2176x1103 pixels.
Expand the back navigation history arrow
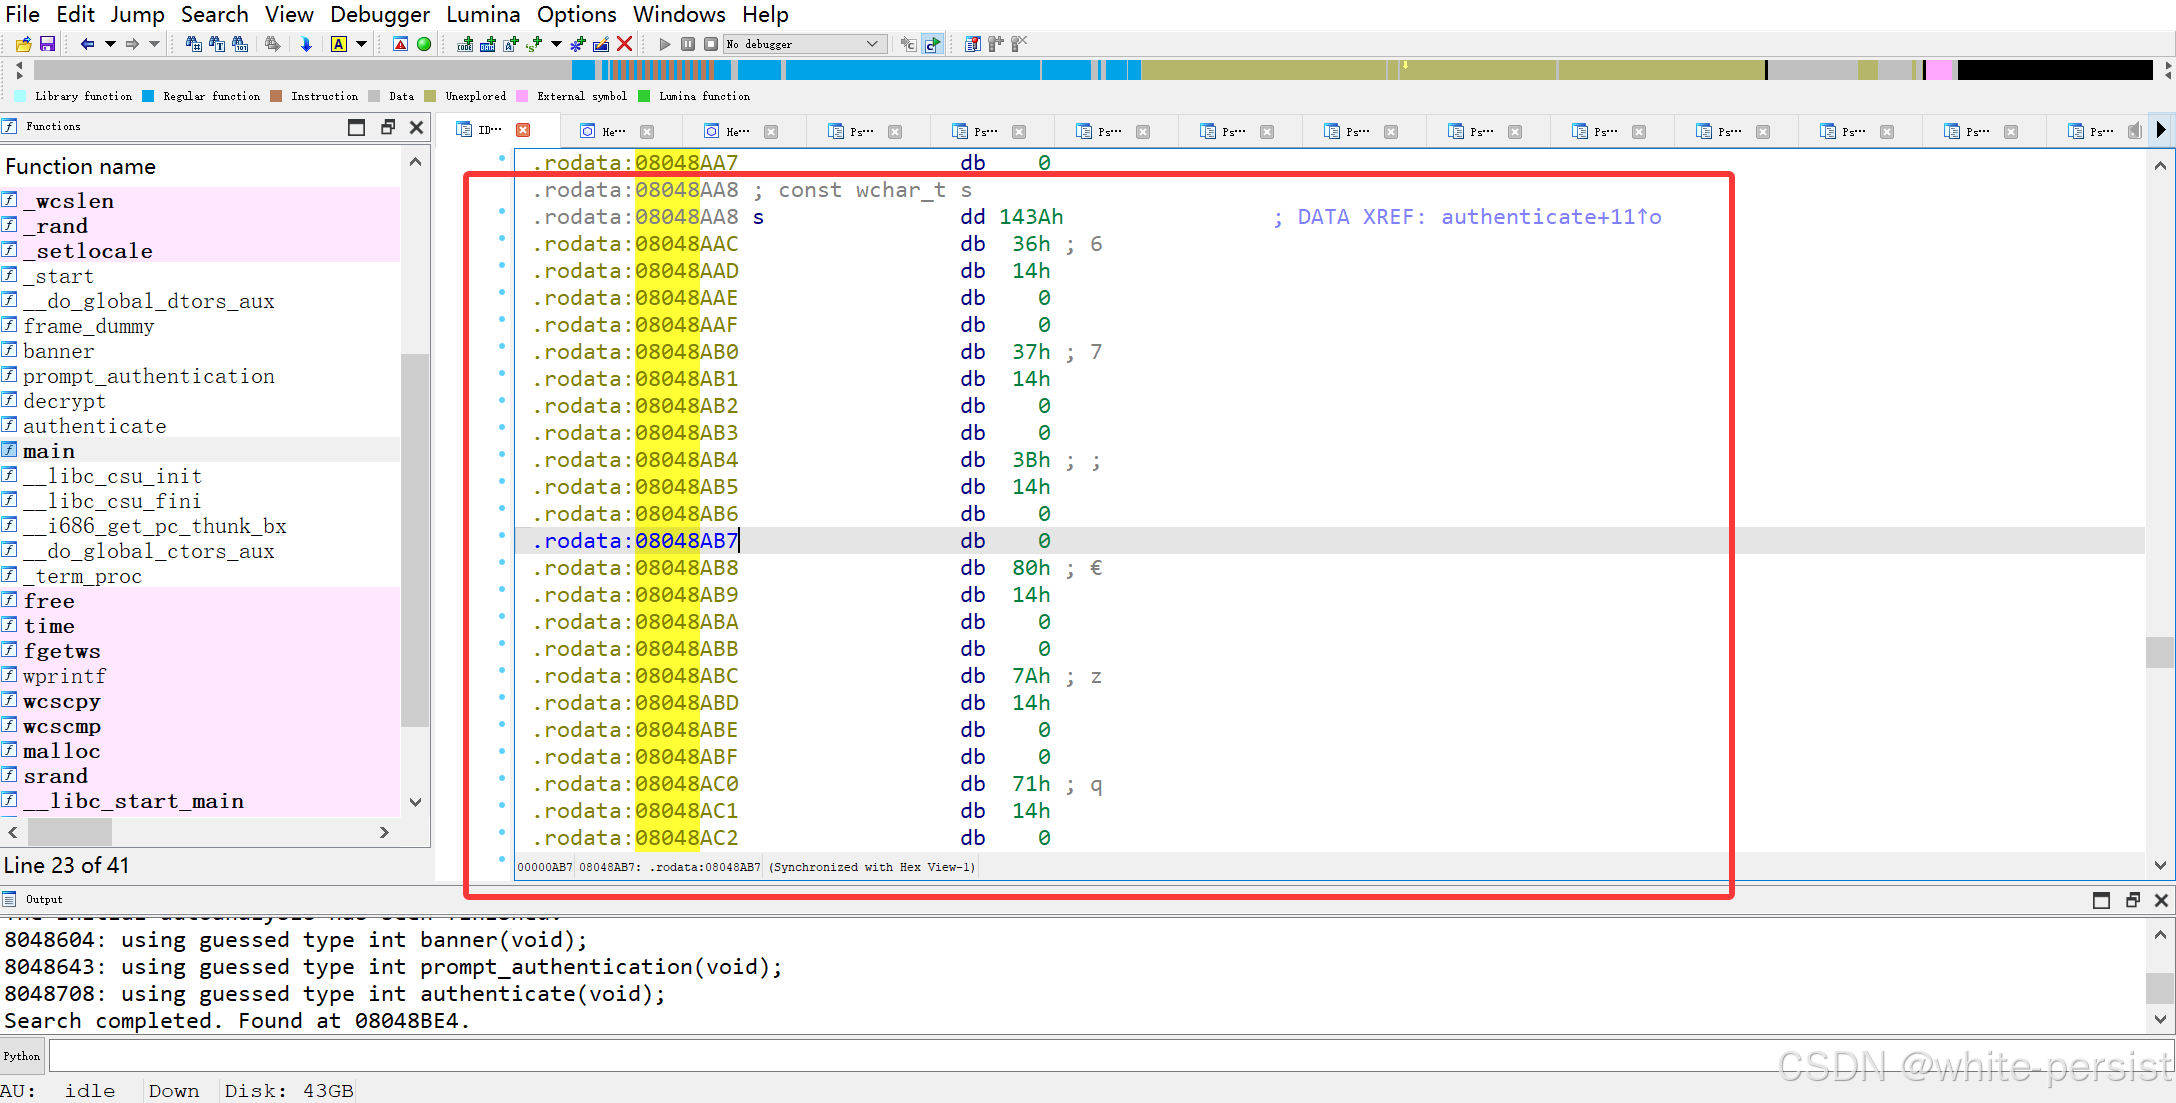click(110, 44)
